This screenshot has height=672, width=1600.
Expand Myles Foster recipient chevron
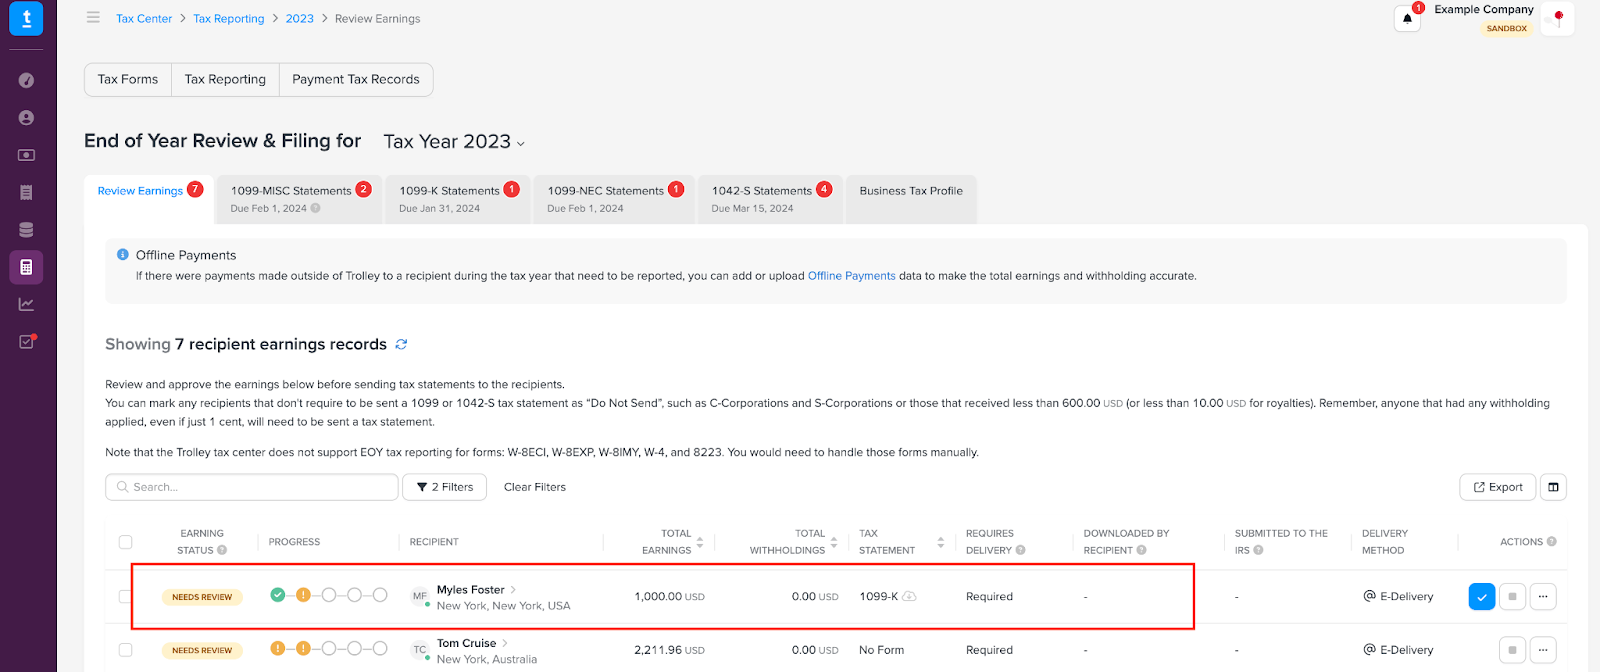[513, 590]
